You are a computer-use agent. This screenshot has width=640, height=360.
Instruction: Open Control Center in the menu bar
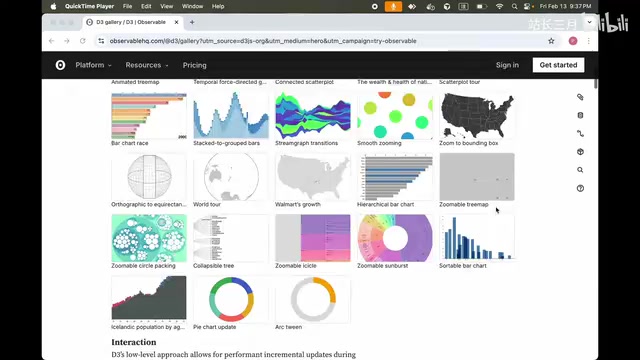pyautogui.click(x=528, y=6)
